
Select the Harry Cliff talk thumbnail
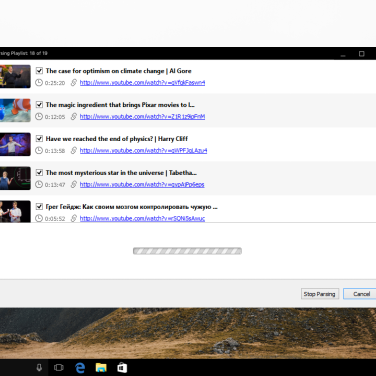15,144
